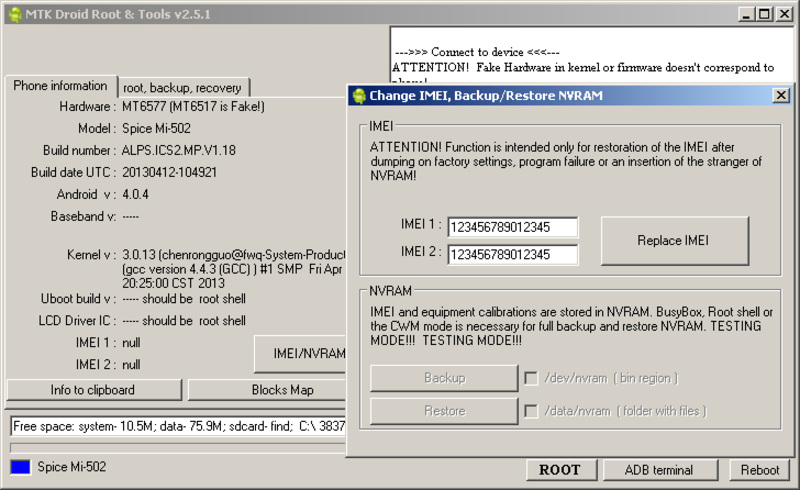The height and width of the screenshot is (490, 800).
Task: Click the ATTENTION restoration warning text in IMEI group
Action: pyautogui.click(x=566, y=161)
